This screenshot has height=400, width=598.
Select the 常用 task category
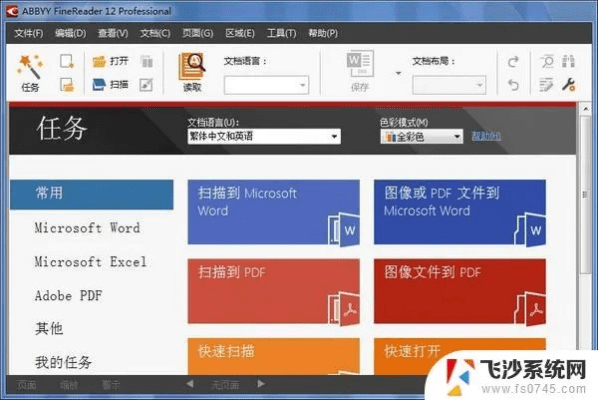click(92, 194)
